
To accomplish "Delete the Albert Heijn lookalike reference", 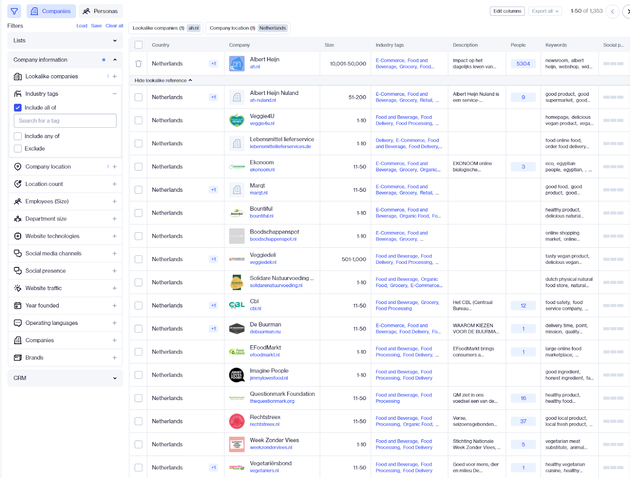I will 138,64.
